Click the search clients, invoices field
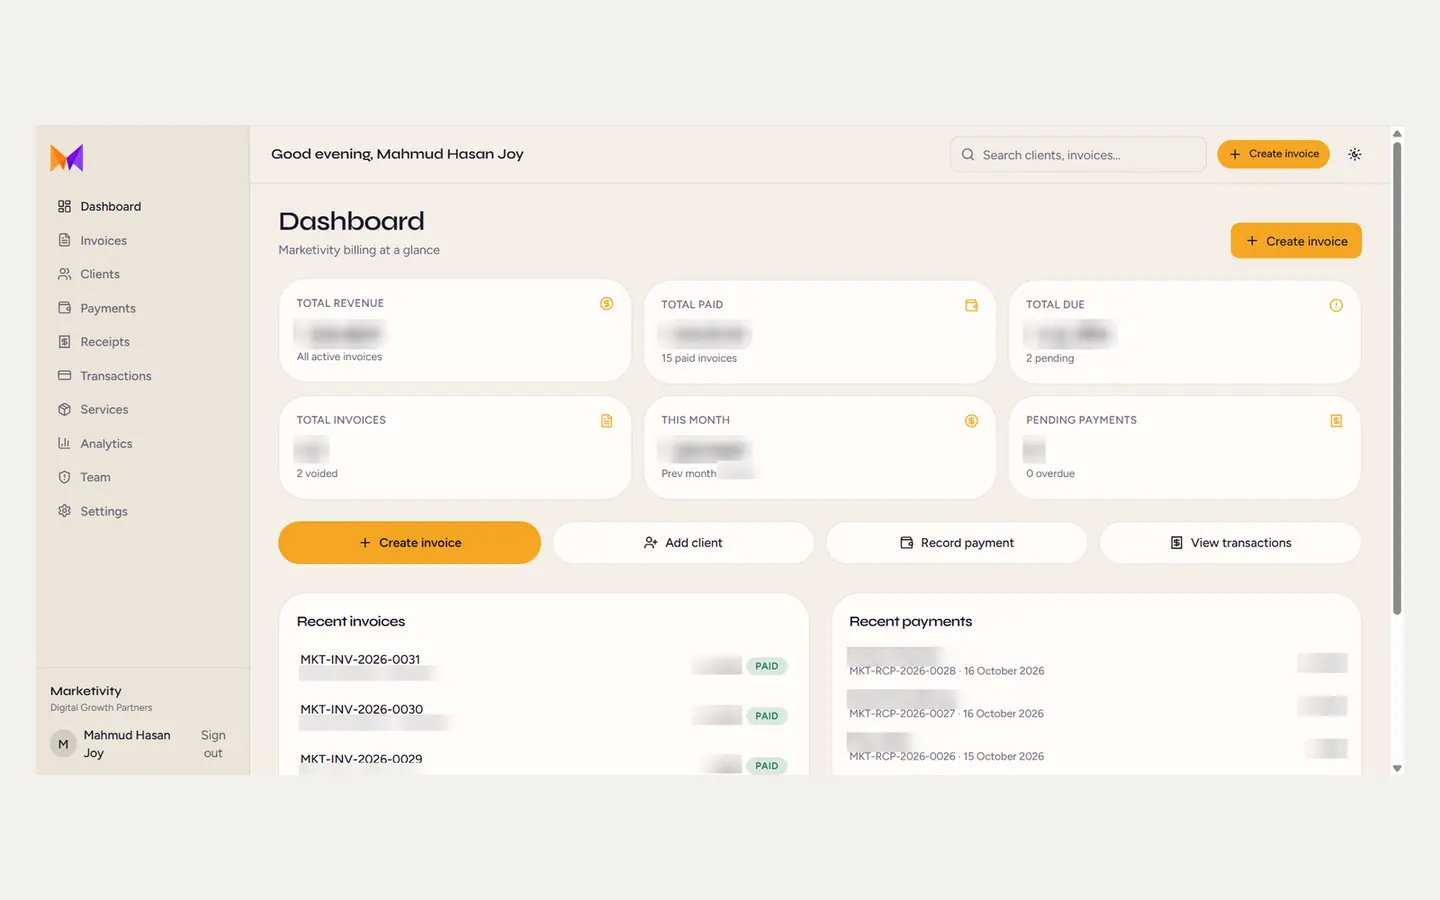 [x=1077, y=155]
